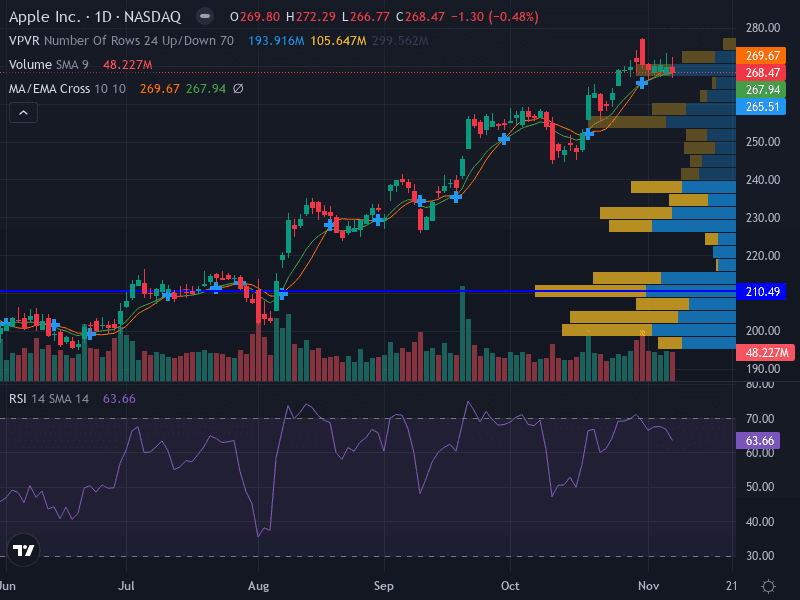Click the orange 269.67 price label

coord(762,55)
